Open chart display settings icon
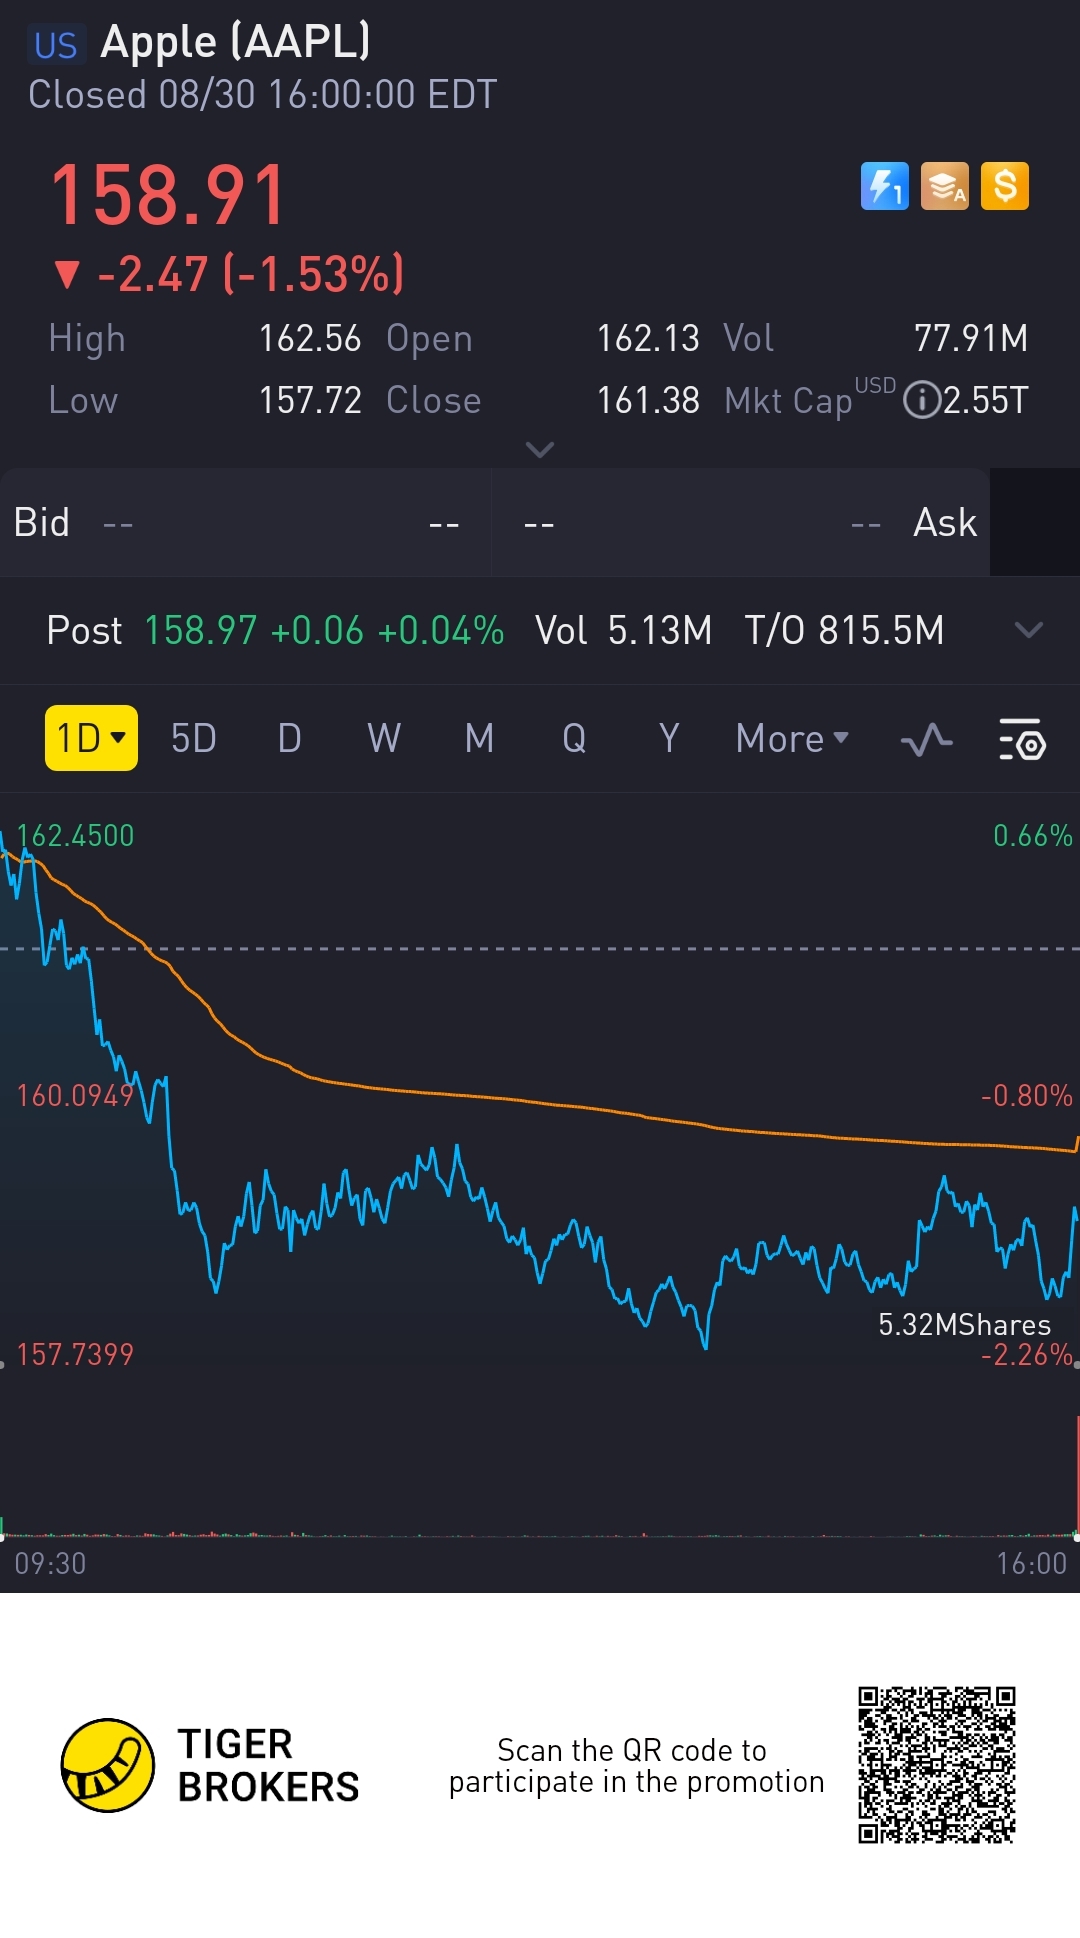The image size is (1080, 1938). pyautogui.click(x=1022, y=740)
